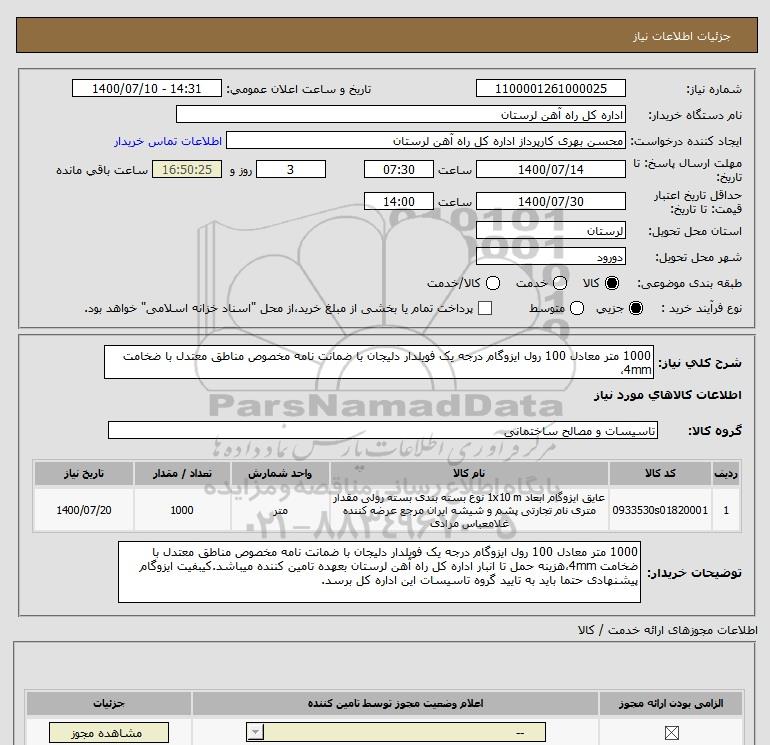Click the 'اعلام وضعیت مجوز توسط تامین کننده' header

(395, 703)
